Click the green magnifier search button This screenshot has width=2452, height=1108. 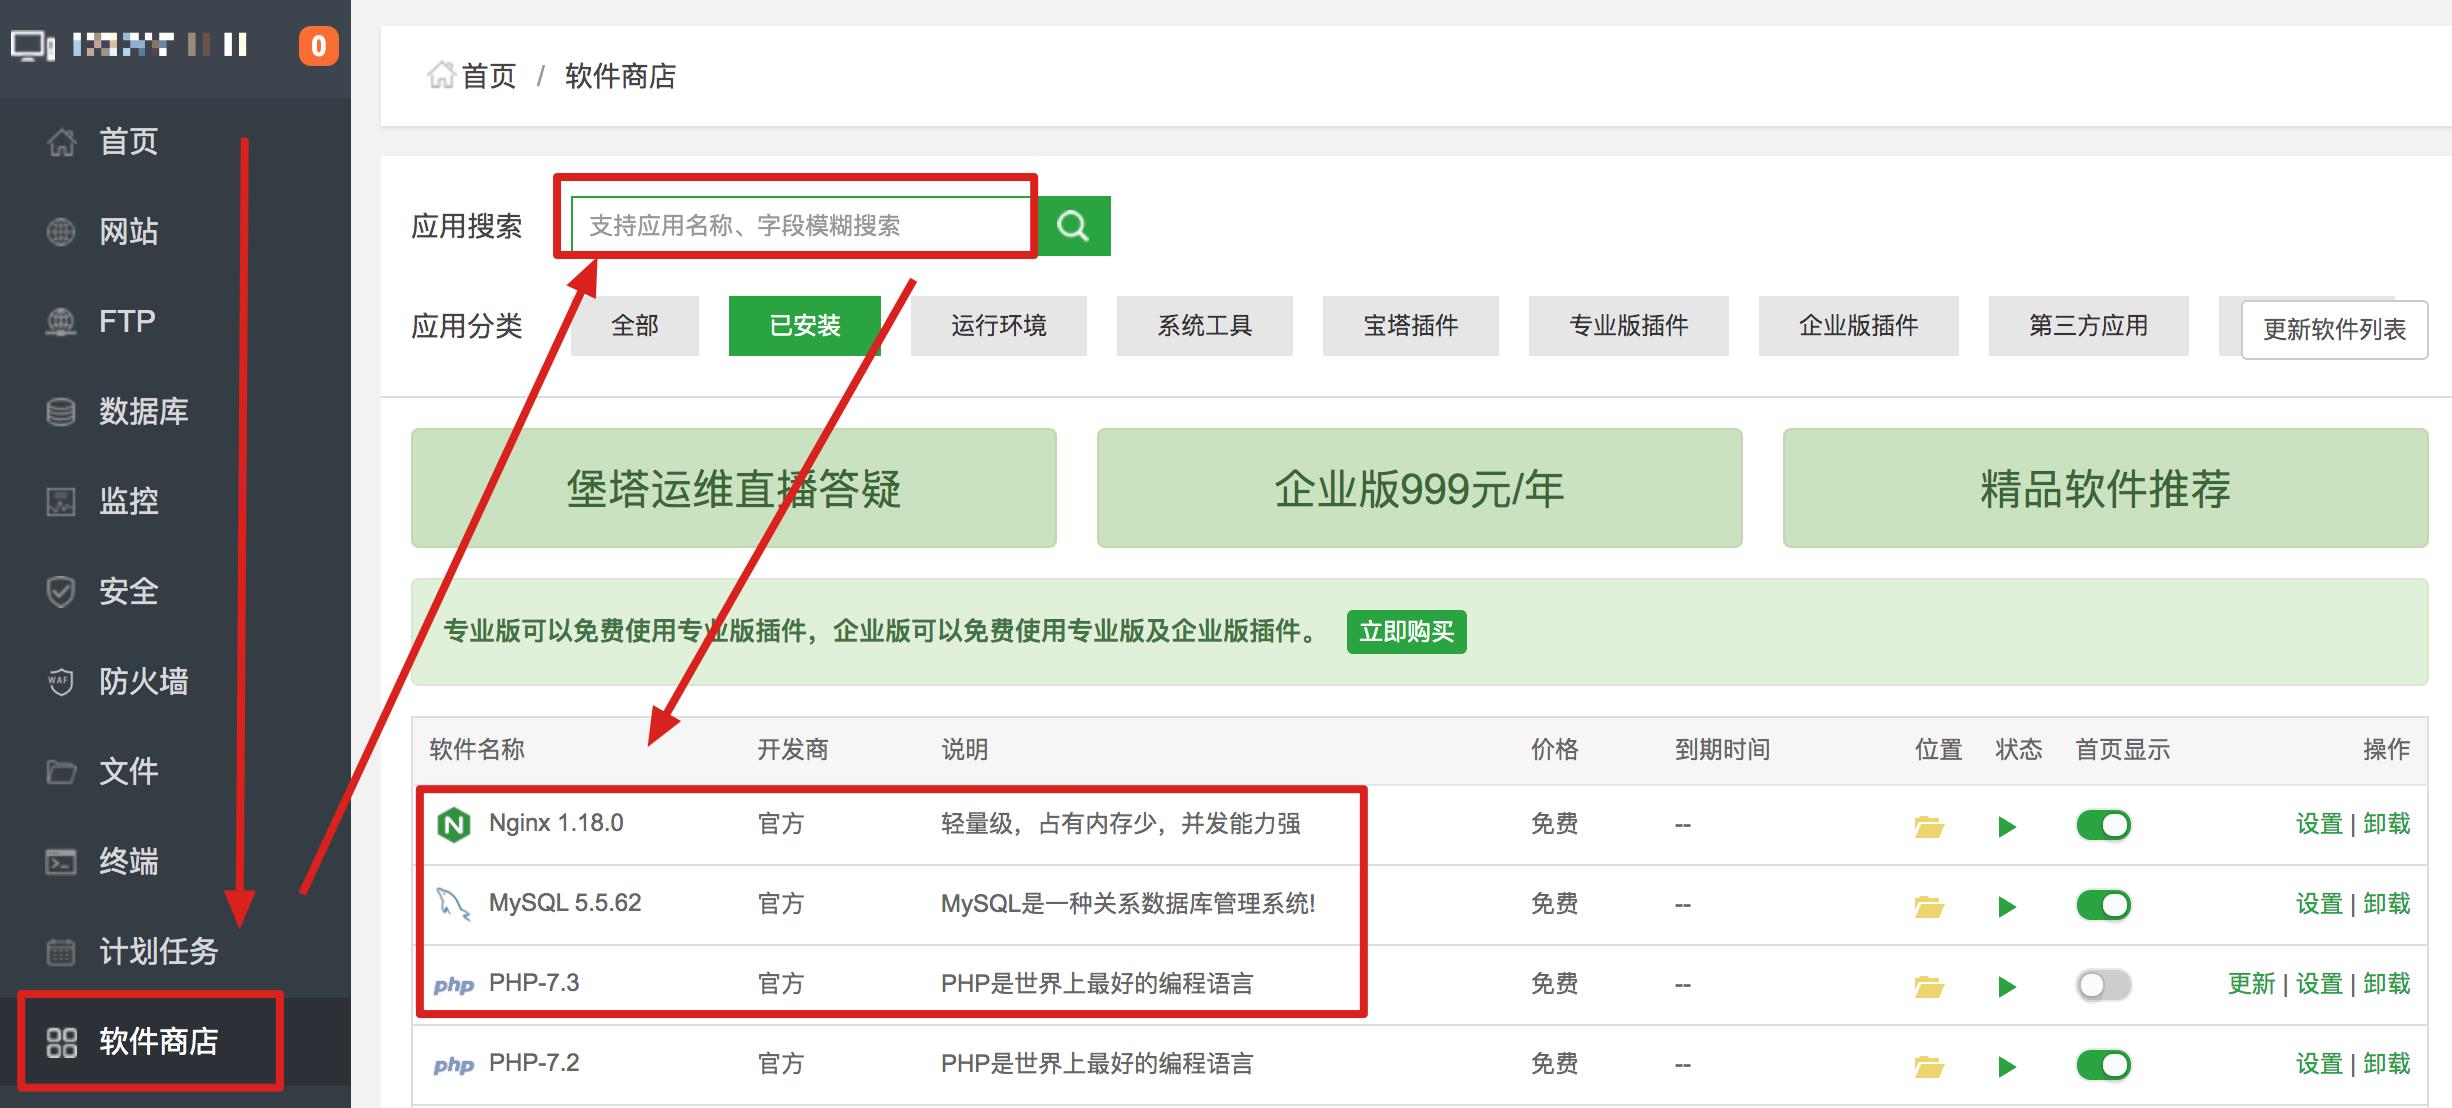[x=1074, y=225]
